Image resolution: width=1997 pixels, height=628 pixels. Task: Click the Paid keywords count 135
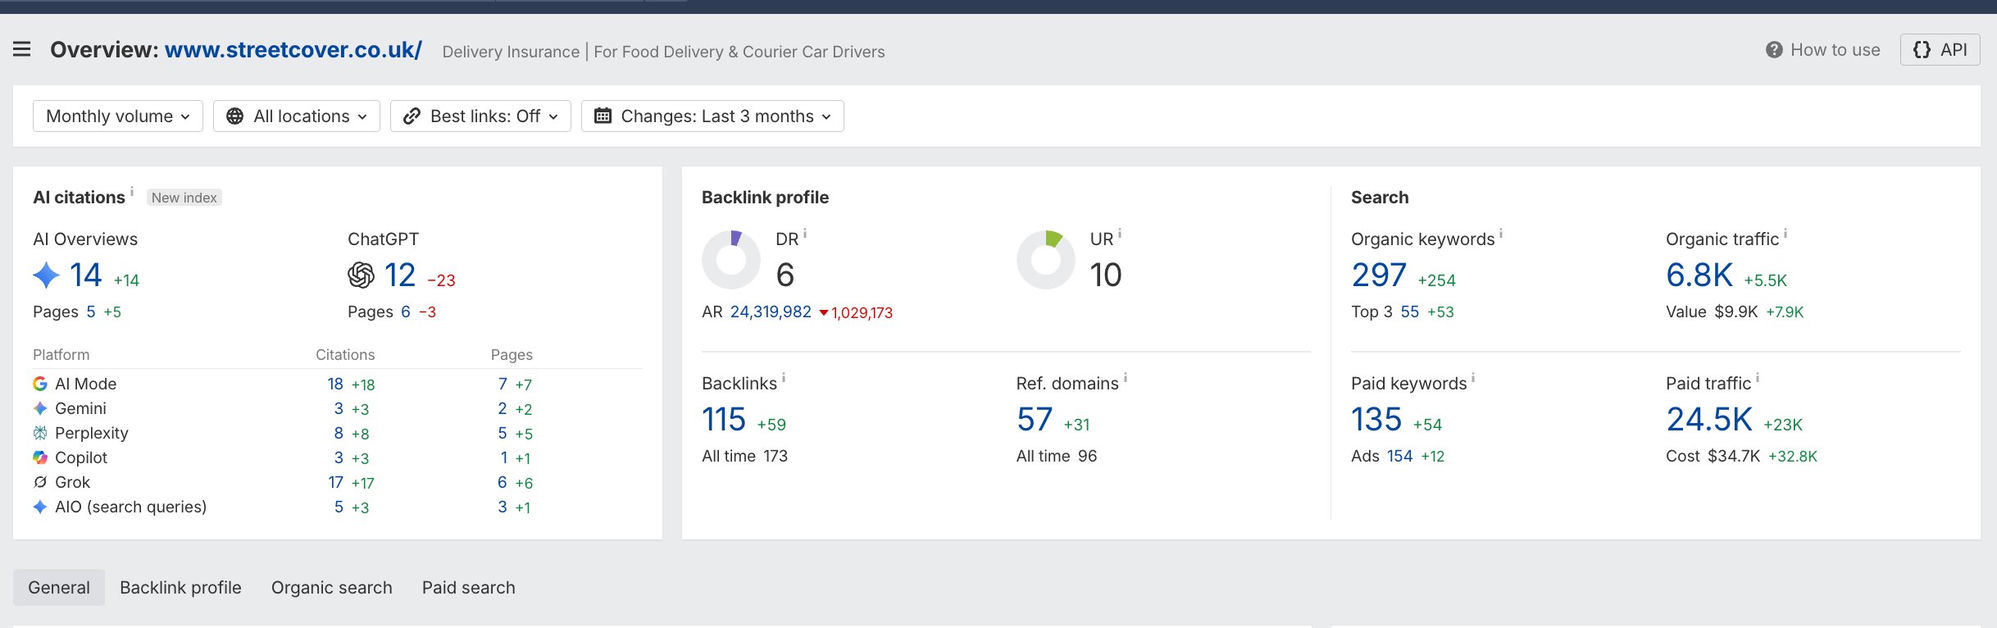pyautogui.click(x=1377, y=419)
